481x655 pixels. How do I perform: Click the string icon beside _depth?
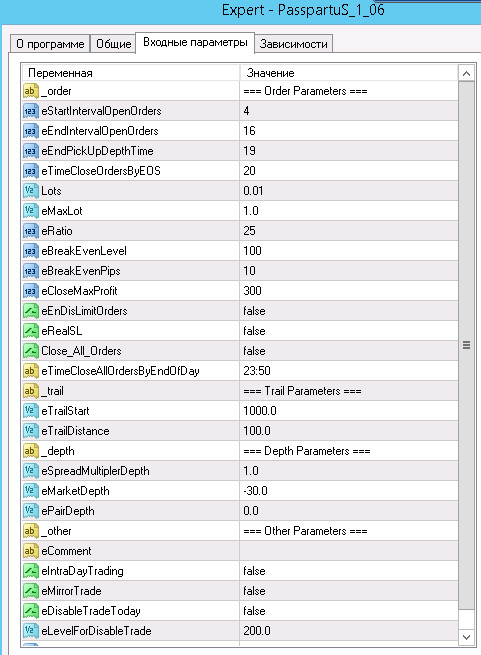[x=31, y=451]
